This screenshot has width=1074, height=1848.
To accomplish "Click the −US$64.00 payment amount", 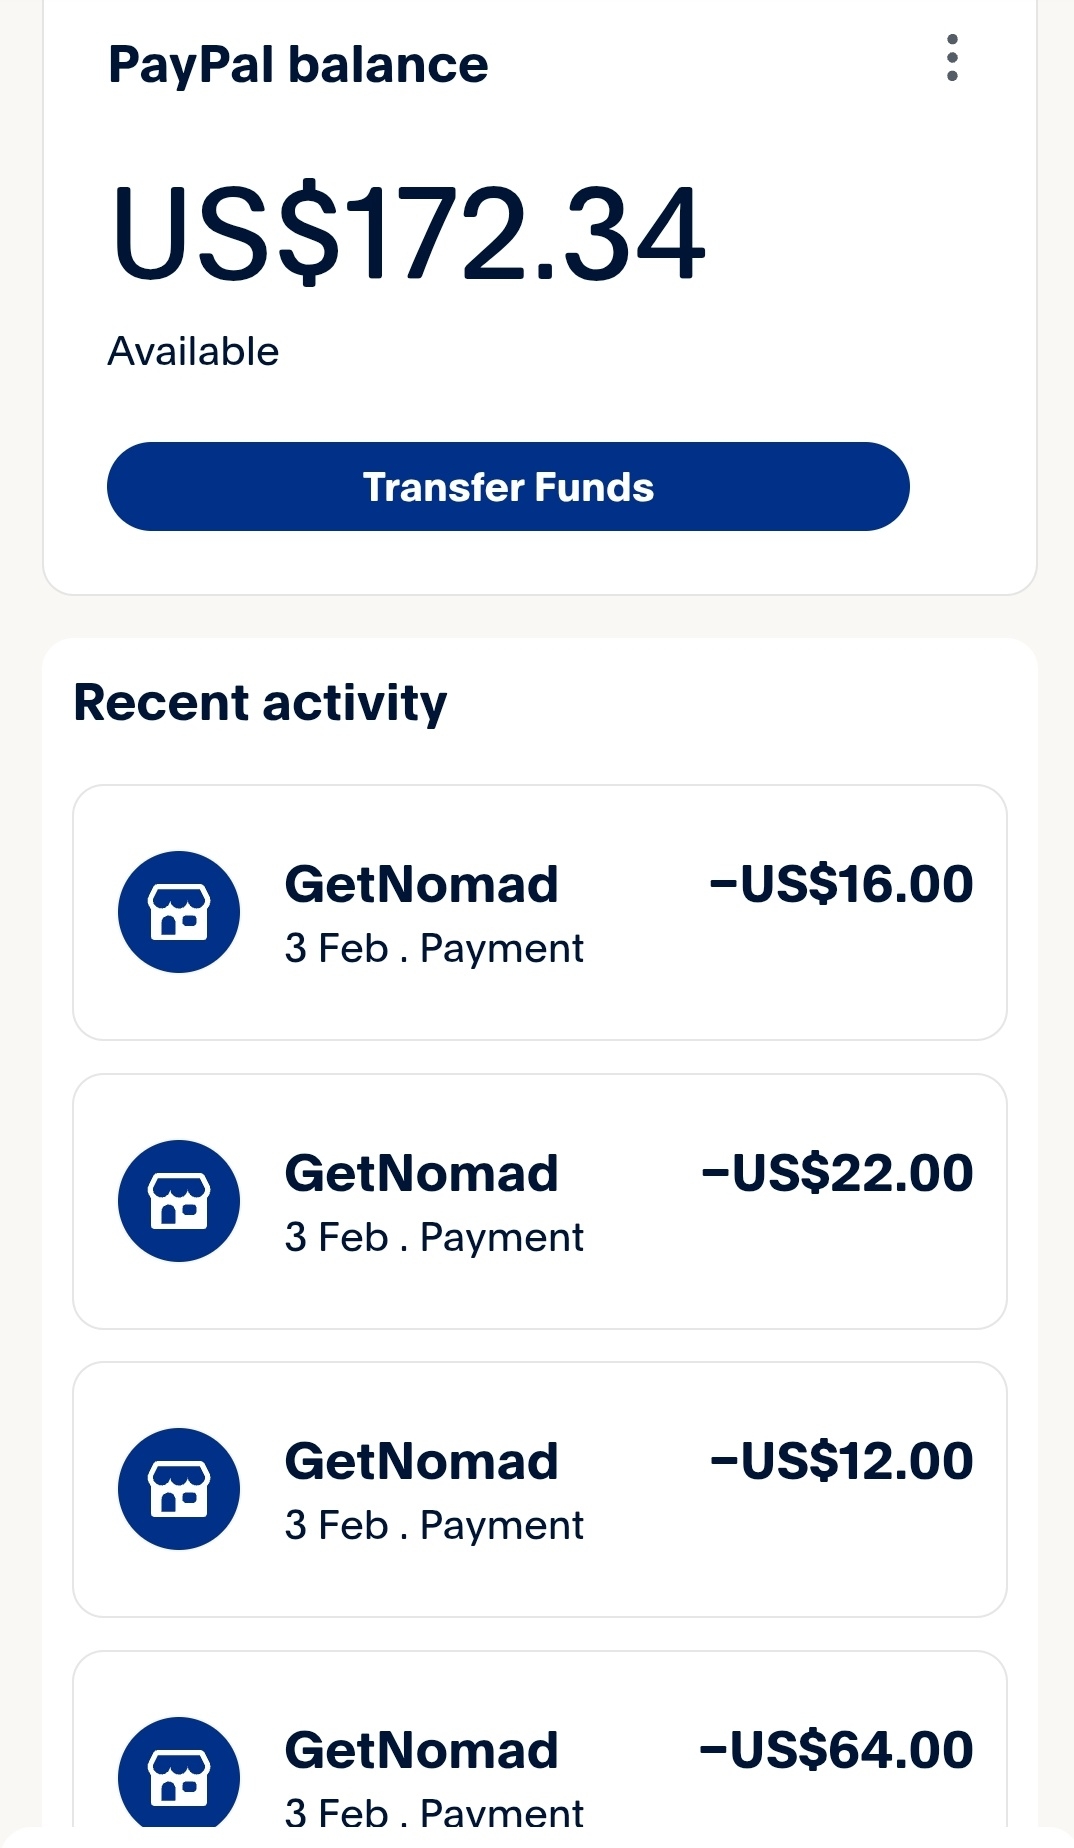I will pyautogui.click(x=836, y=1750).
